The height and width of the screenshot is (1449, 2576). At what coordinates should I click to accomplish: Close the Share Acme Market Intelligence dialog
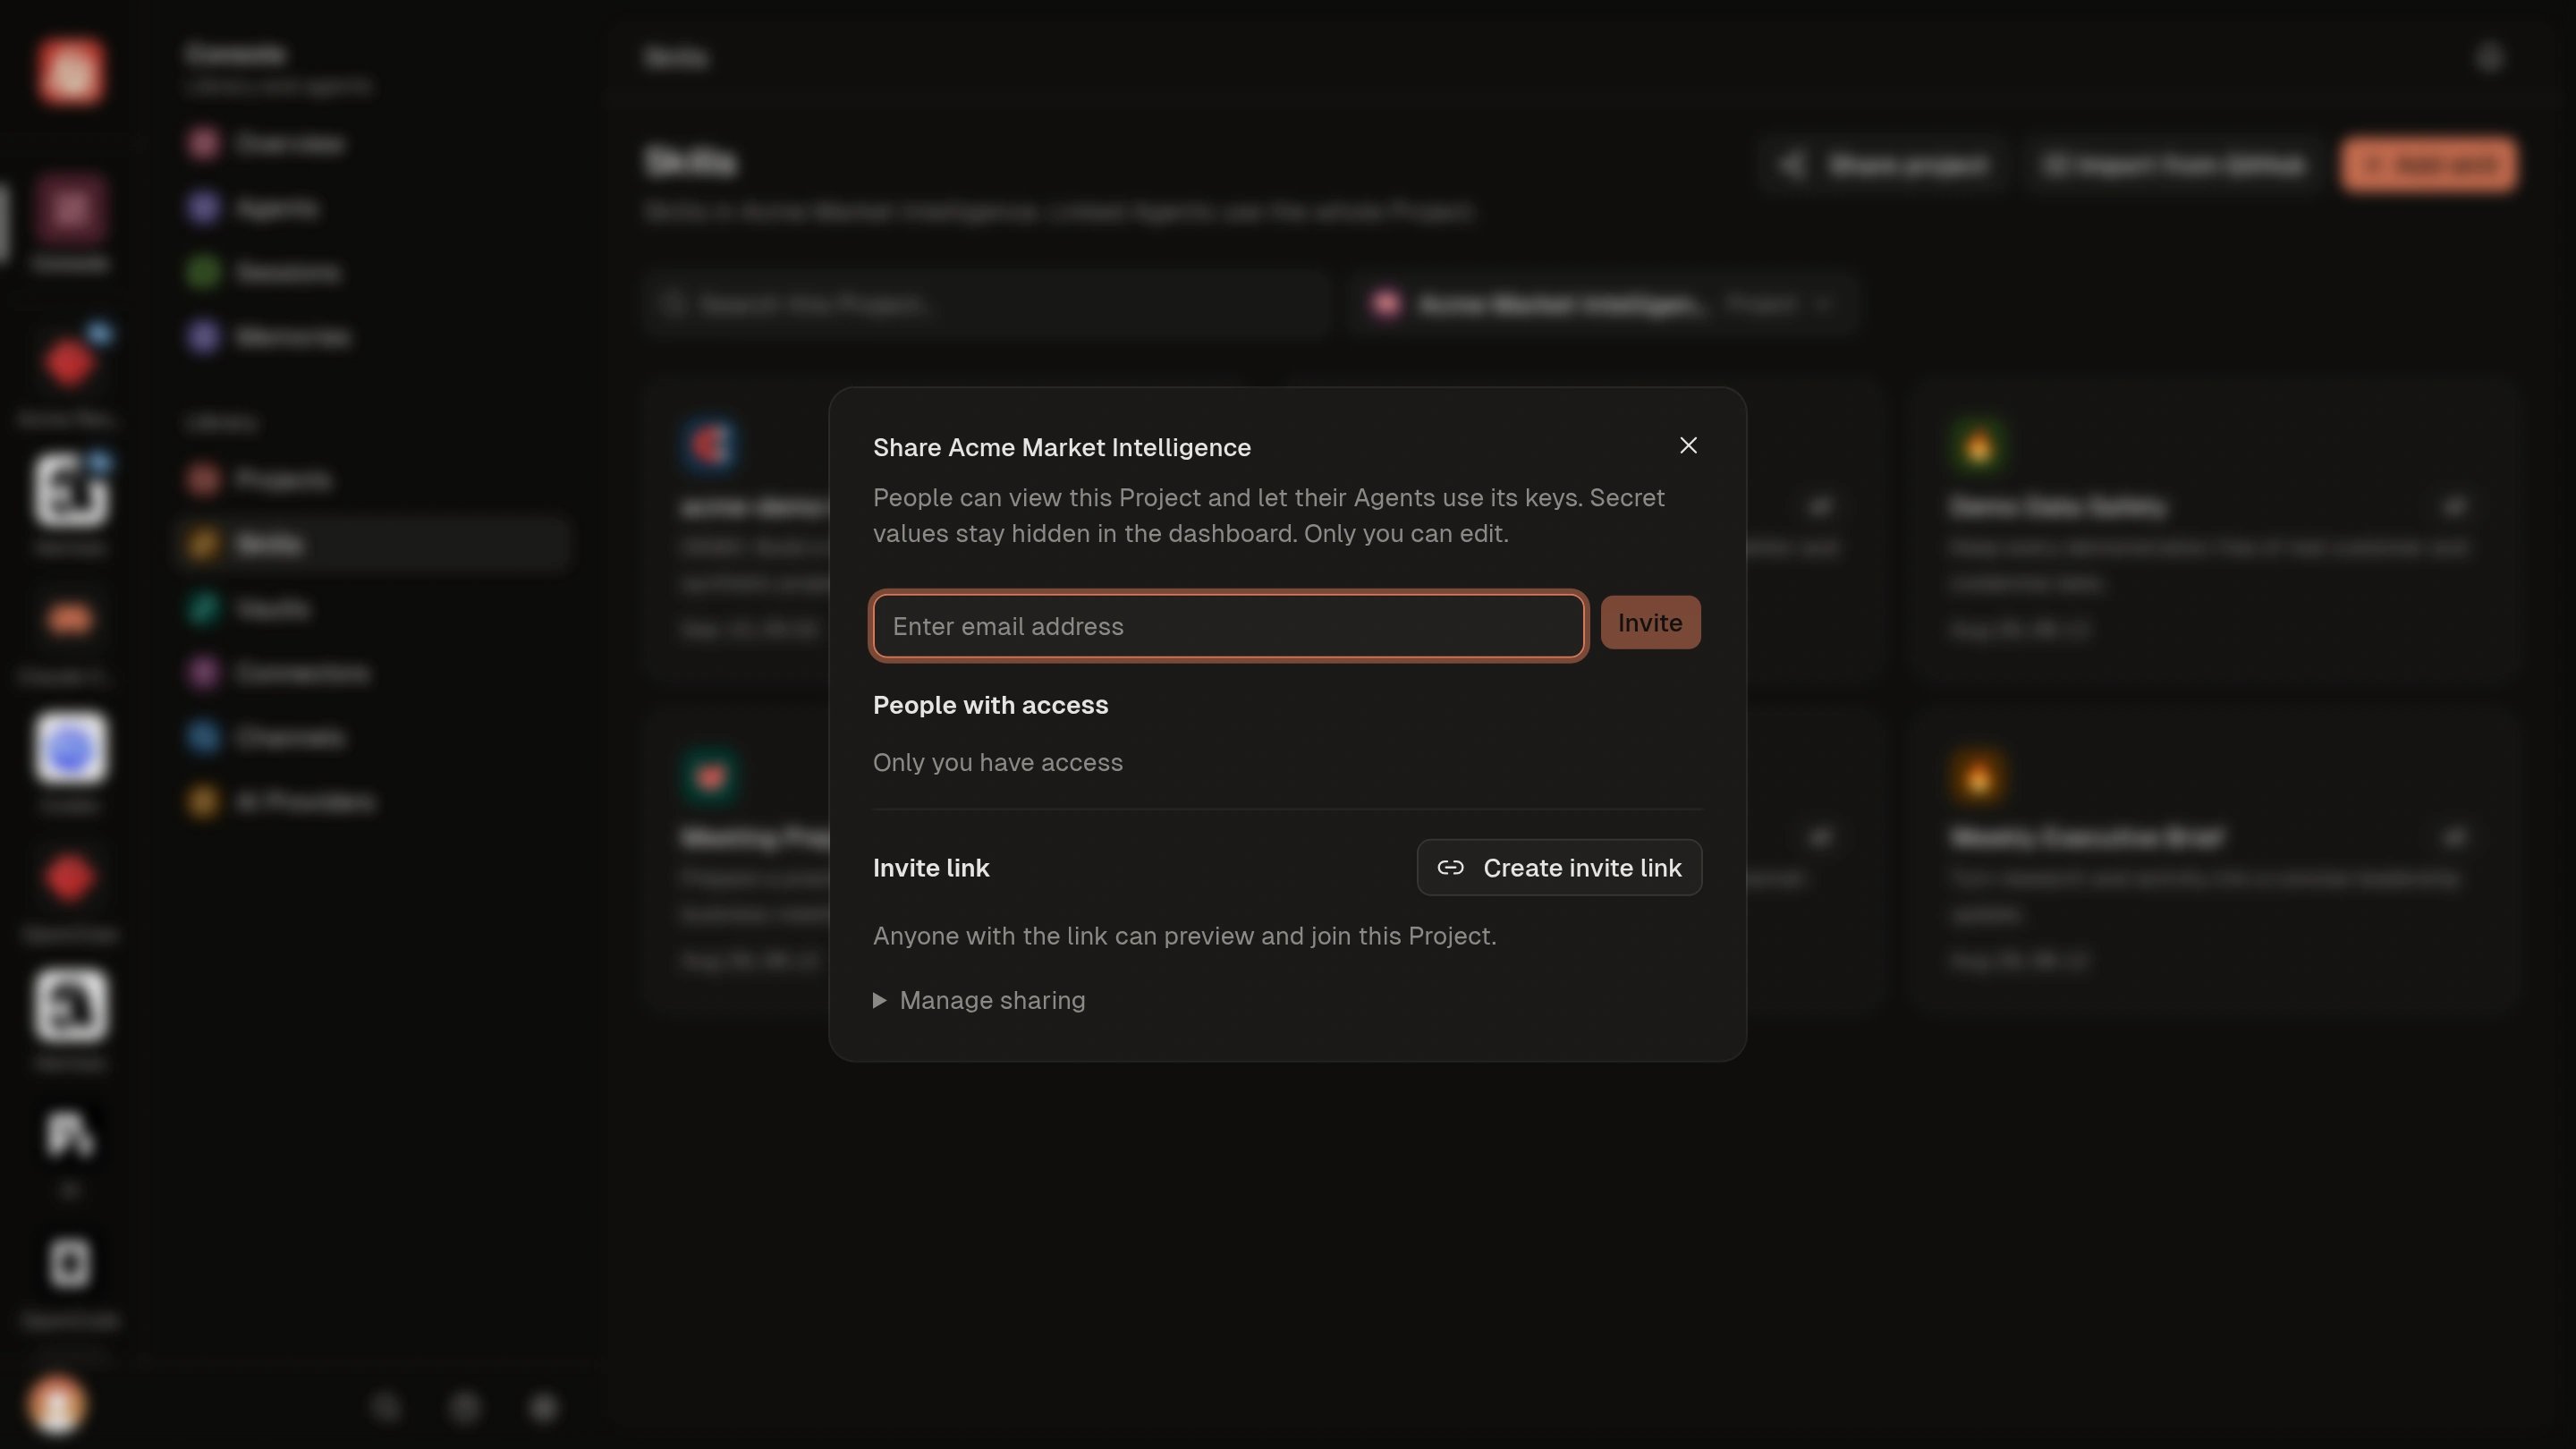point(1688,446)
